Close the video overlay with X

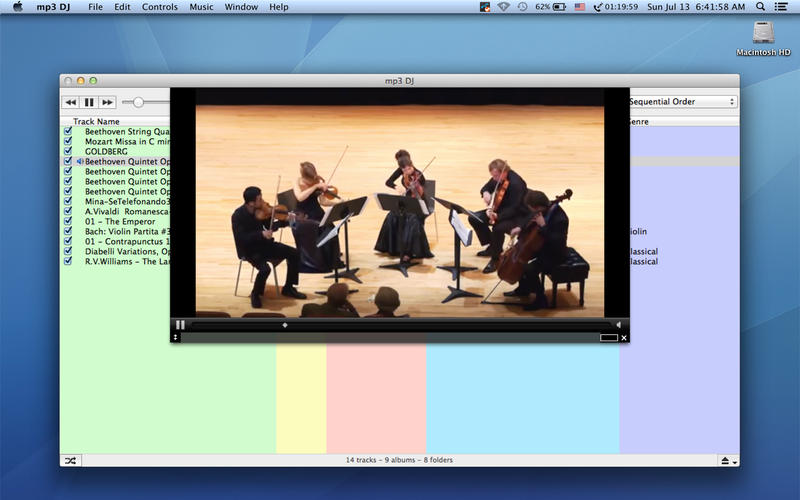point(623,338)
